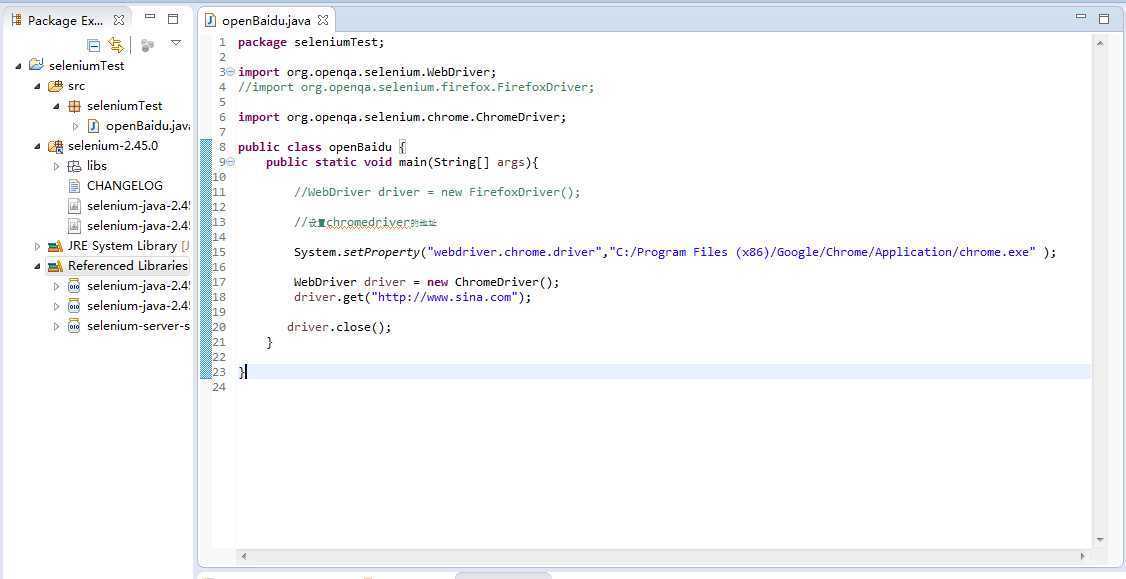The image size is (1126, 579).
Task: Toggle the Link with Editor icon
Action: pyautogui.click(x=116, y=45)
